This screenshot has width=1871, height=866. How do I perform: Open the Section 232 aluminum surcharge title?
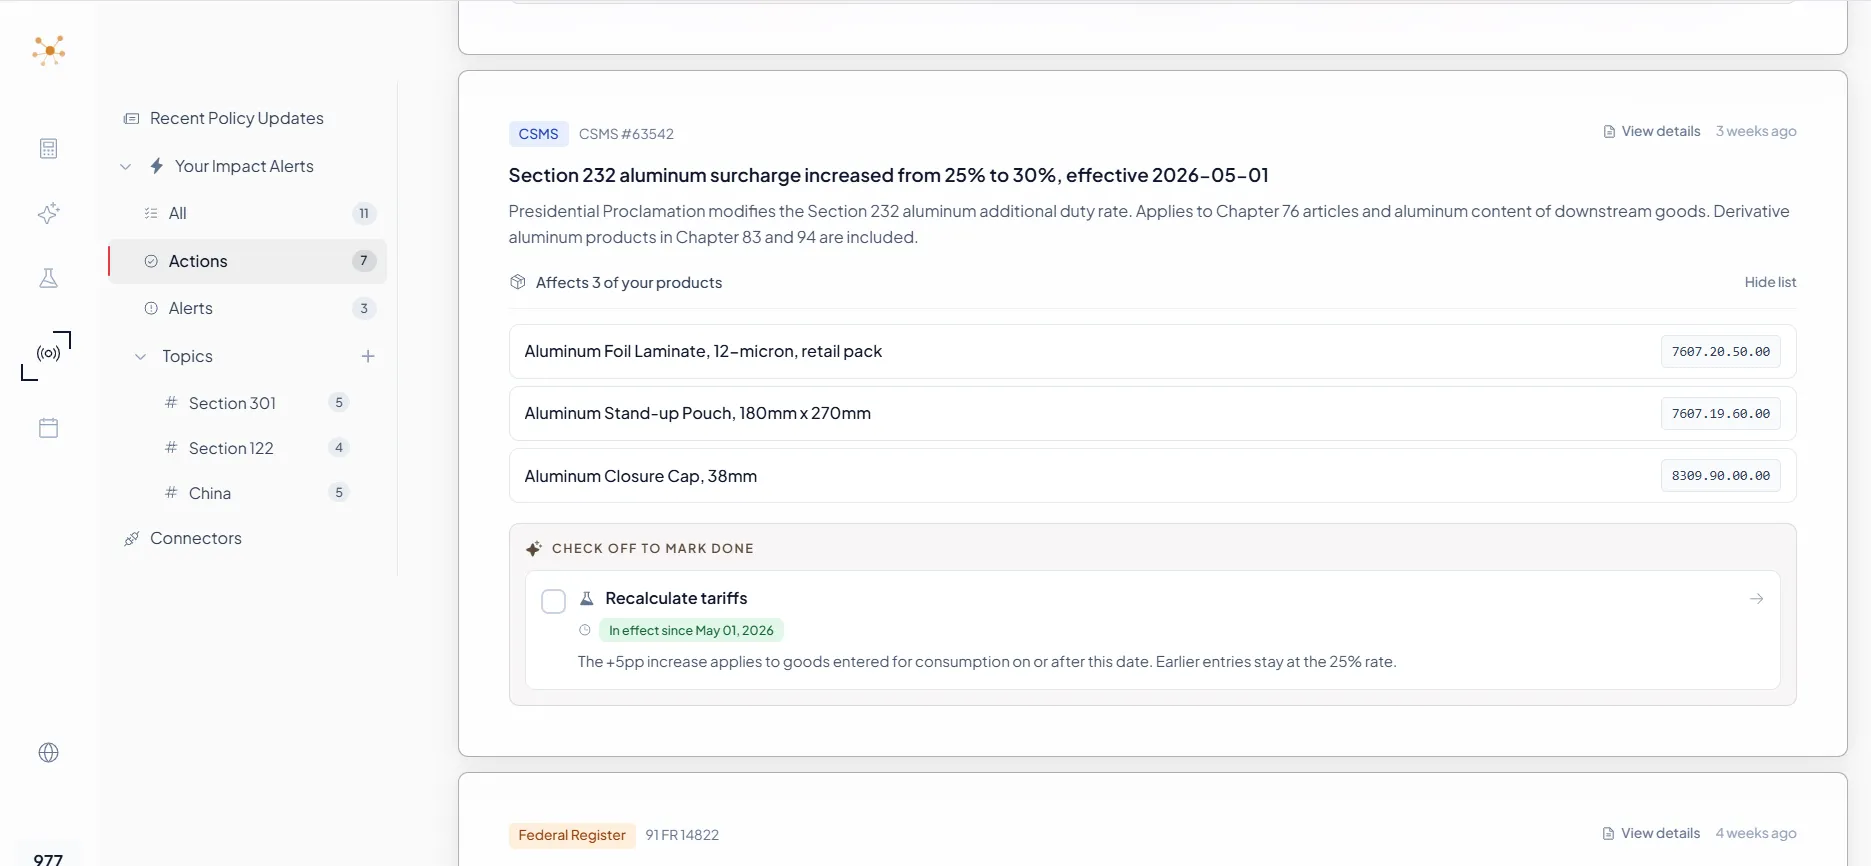(888, 175)
